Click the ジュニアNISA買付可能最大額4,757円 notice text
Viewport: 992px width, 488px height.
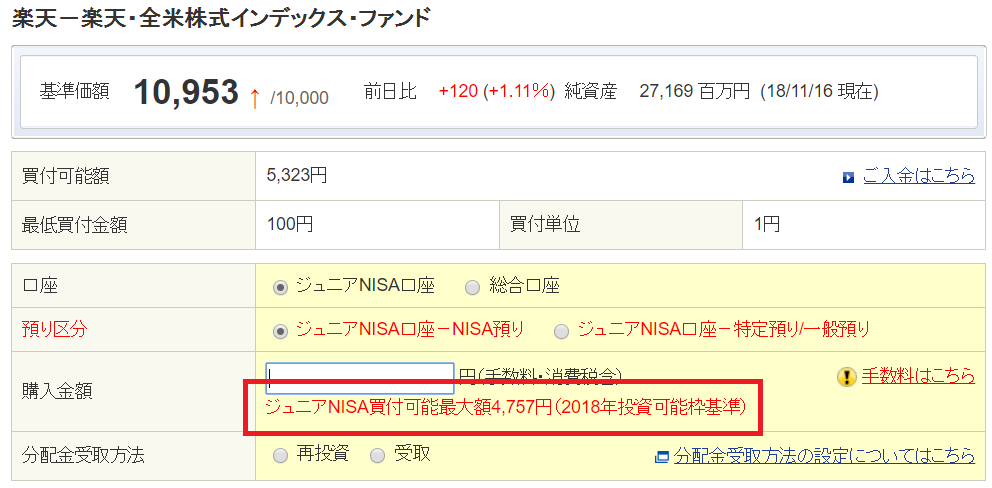tap(505, 406)
